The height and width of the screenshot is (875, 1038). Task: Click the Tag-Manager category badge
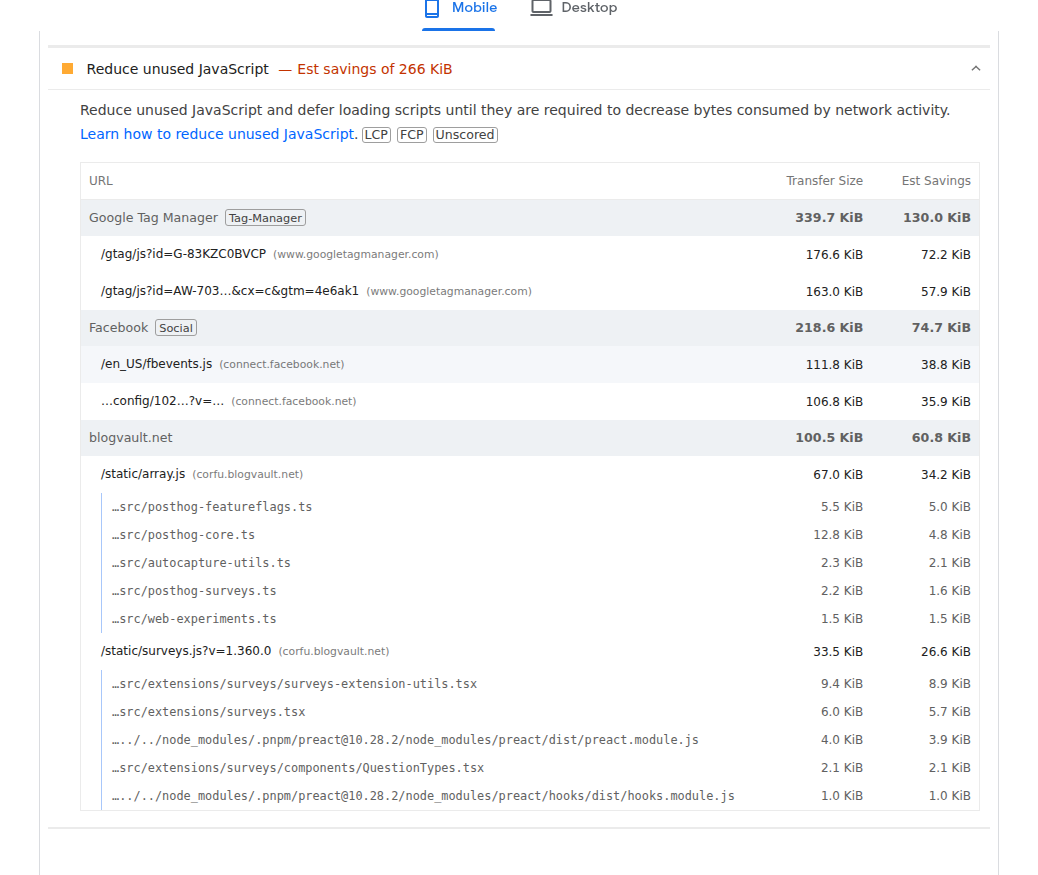click(x=265, y=218)
